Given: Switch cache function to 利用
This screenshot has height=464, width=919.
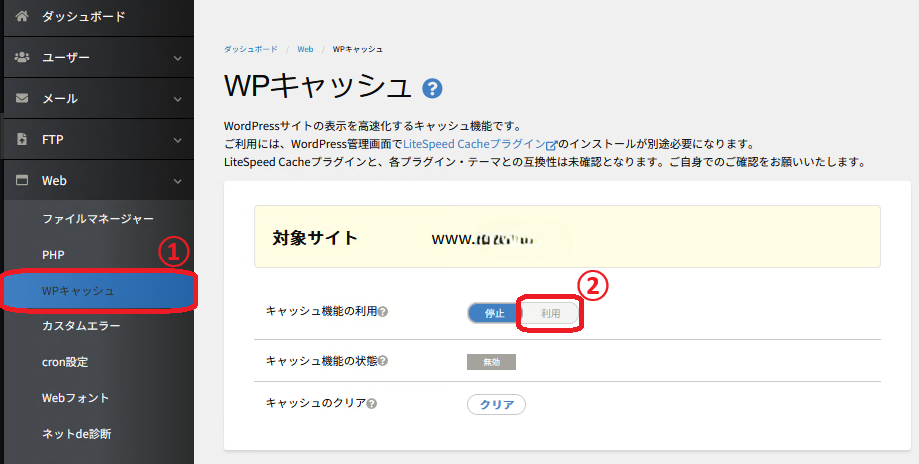Looking at the screenshot, I should (x=550, y=313).
